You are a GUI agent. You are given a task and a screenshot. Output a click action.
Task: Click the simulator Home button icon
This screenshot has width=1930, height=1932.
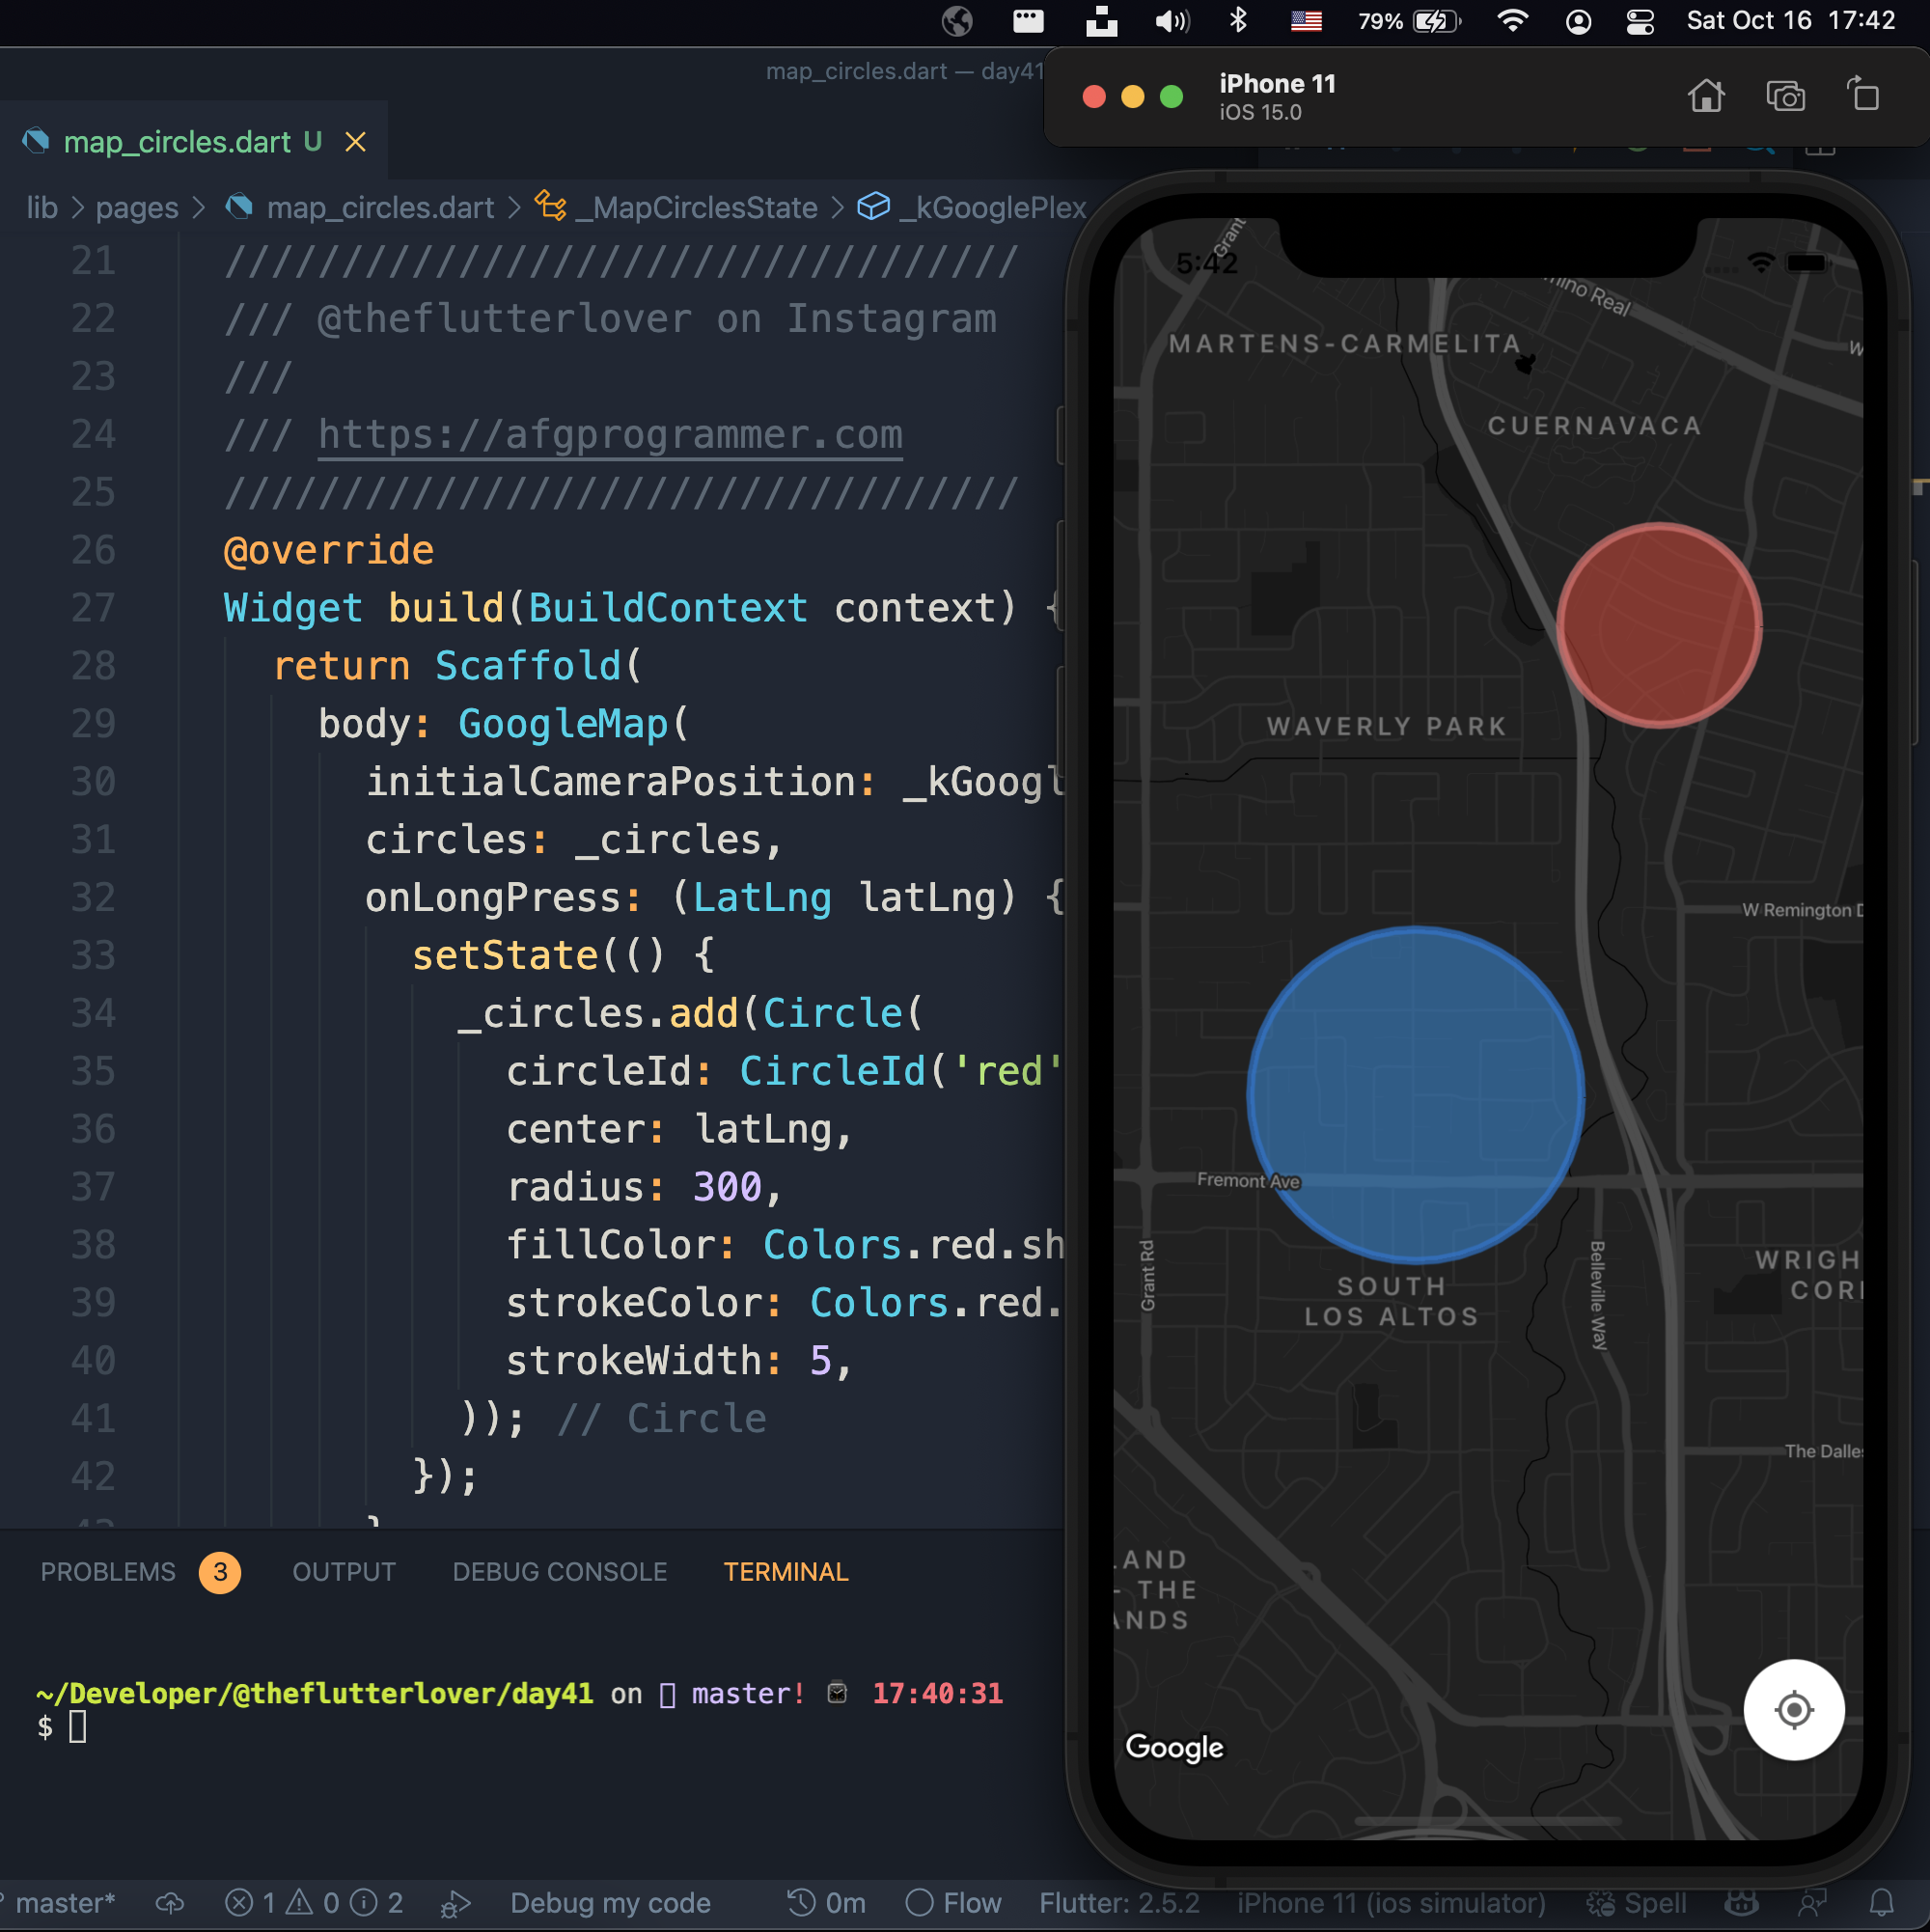tap(1705, 96)
